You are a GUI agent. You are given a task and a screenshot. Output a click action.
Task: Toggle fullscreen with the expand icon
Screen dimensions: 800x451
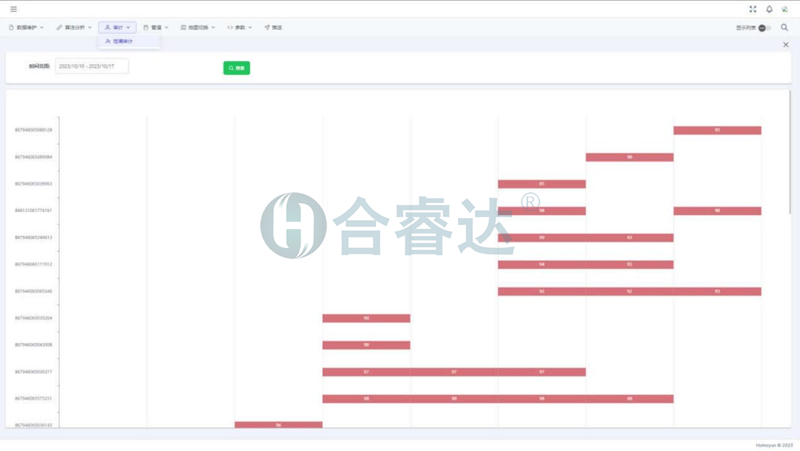pos(753,9)
